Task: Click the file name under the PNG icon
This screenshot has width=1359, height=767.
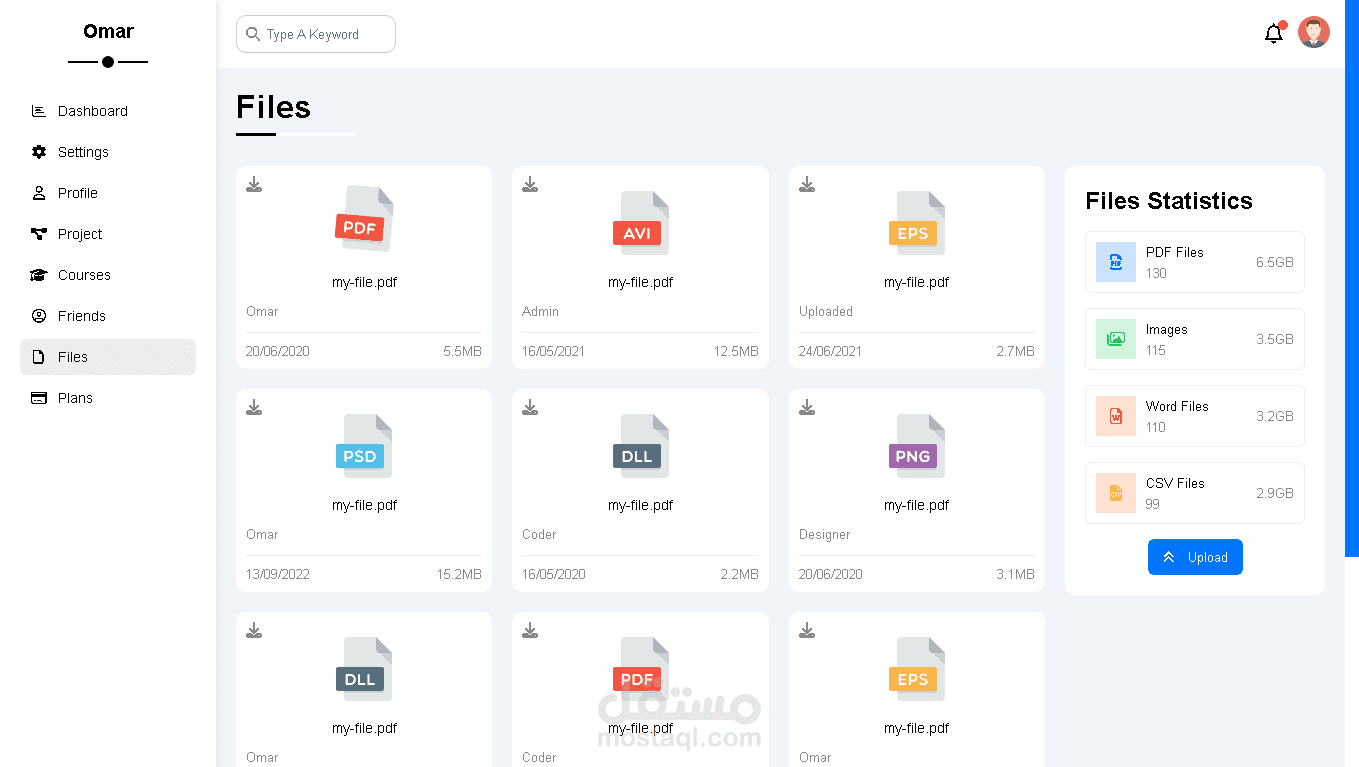Action: click(x=917, y=505)
